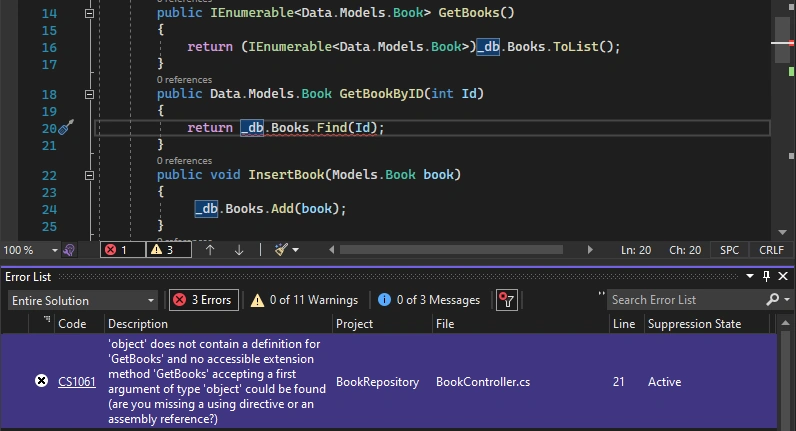This screenshot has height=431, width=796.
Task: Collapse the GetBookByID method outline
Action: [x=89, y=94]
